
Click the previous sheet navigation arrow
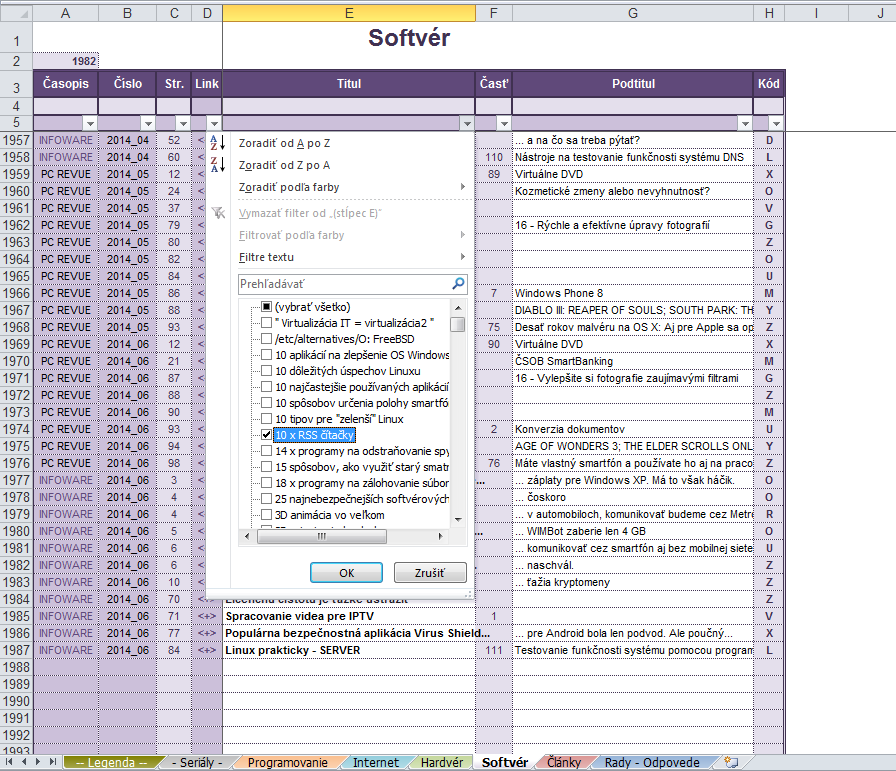click(x=23, y=762)
